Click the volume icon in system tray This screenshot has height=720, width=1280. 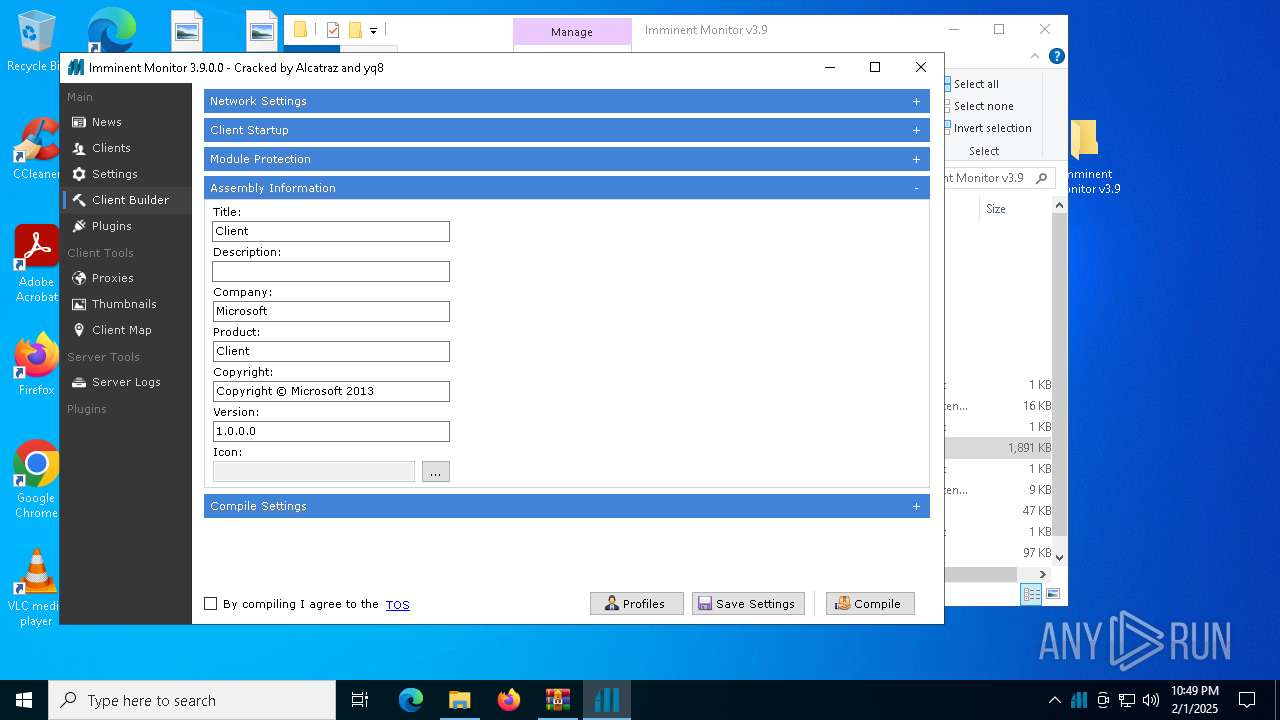click(1151, 700)
